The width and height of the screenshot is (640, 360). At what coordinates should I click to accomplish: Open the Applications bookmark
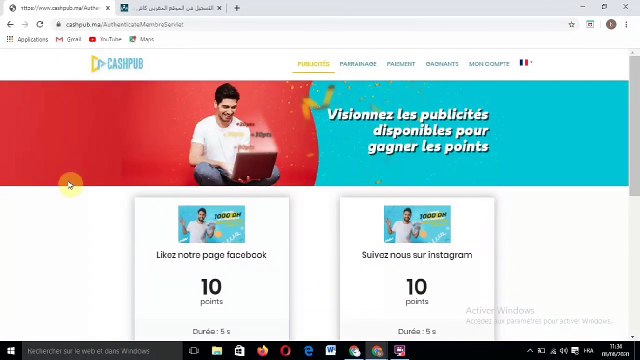27,39
